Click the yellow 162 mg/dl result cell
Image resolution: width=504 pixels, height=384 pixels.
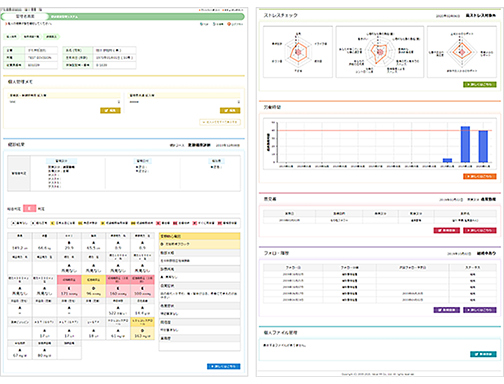143,333
